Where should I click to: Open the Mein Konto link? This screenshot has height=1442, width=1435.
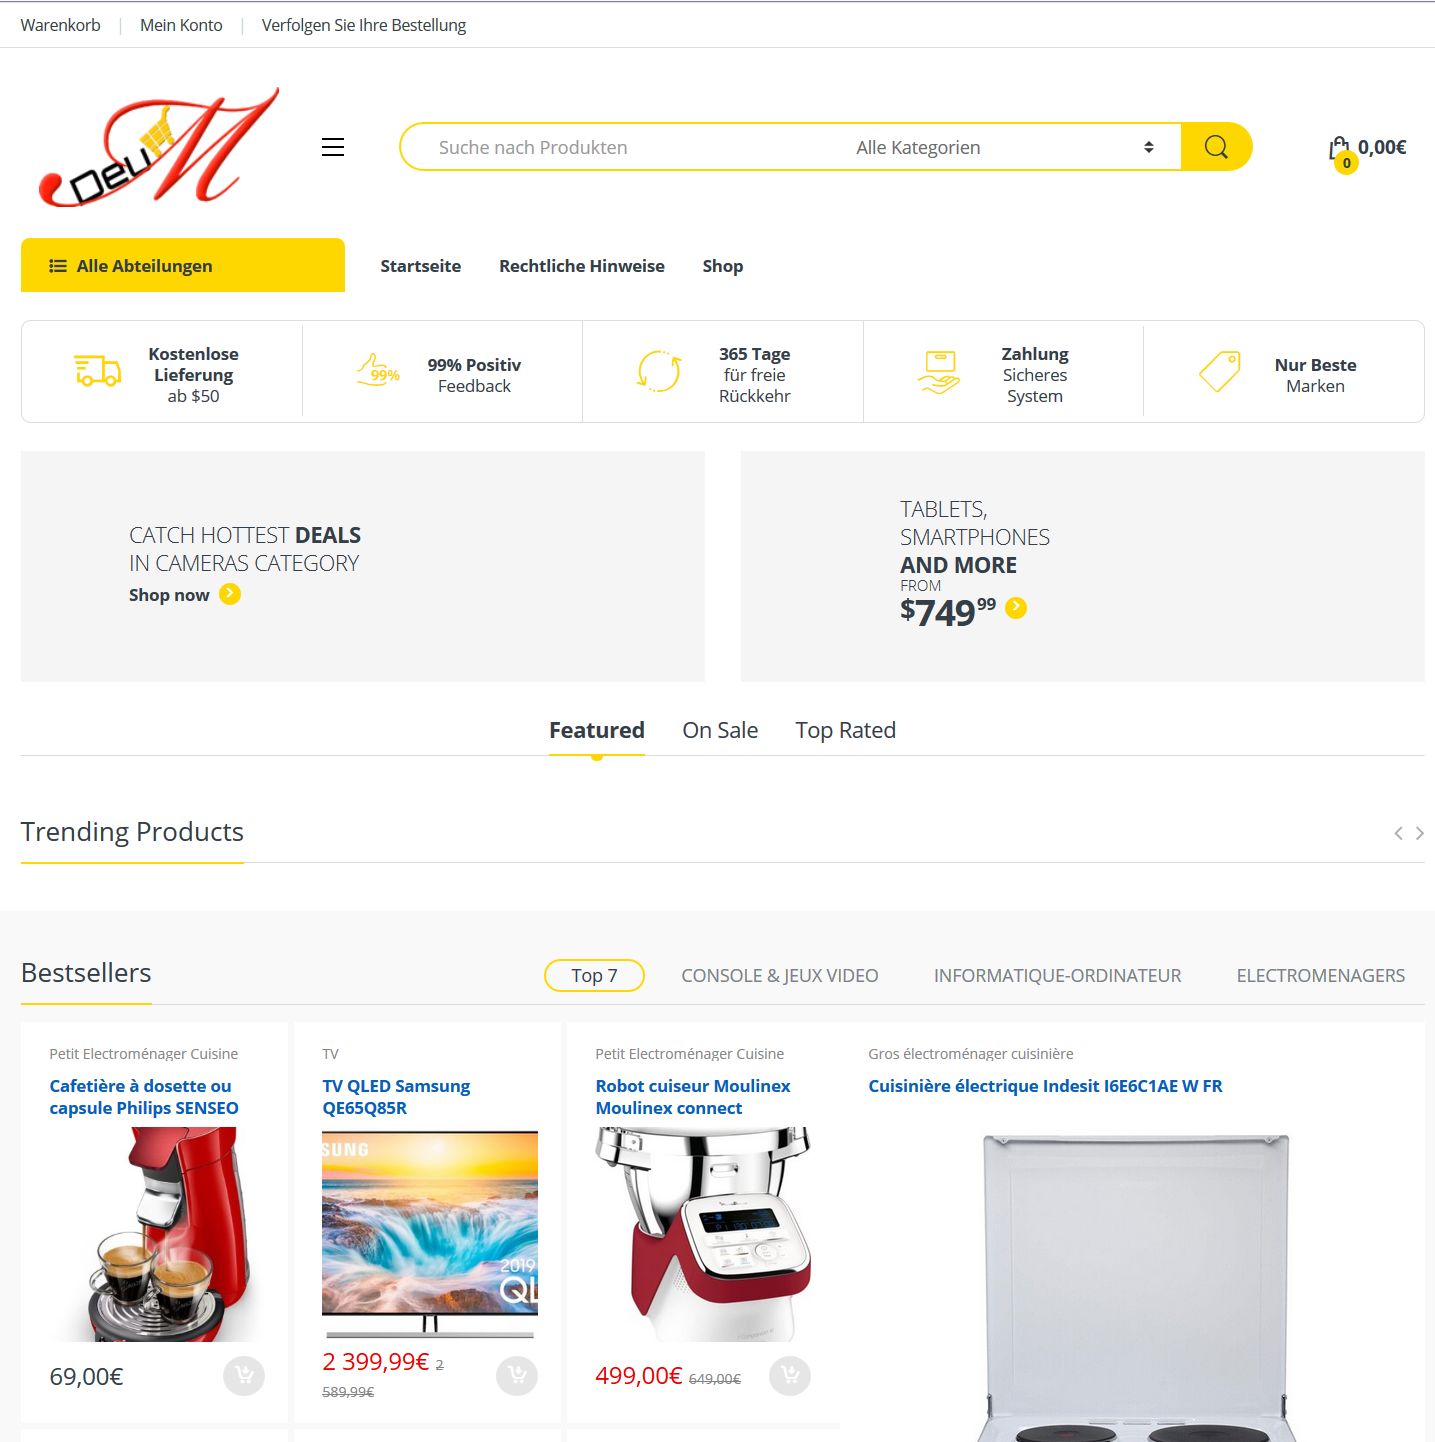[181, 25]
